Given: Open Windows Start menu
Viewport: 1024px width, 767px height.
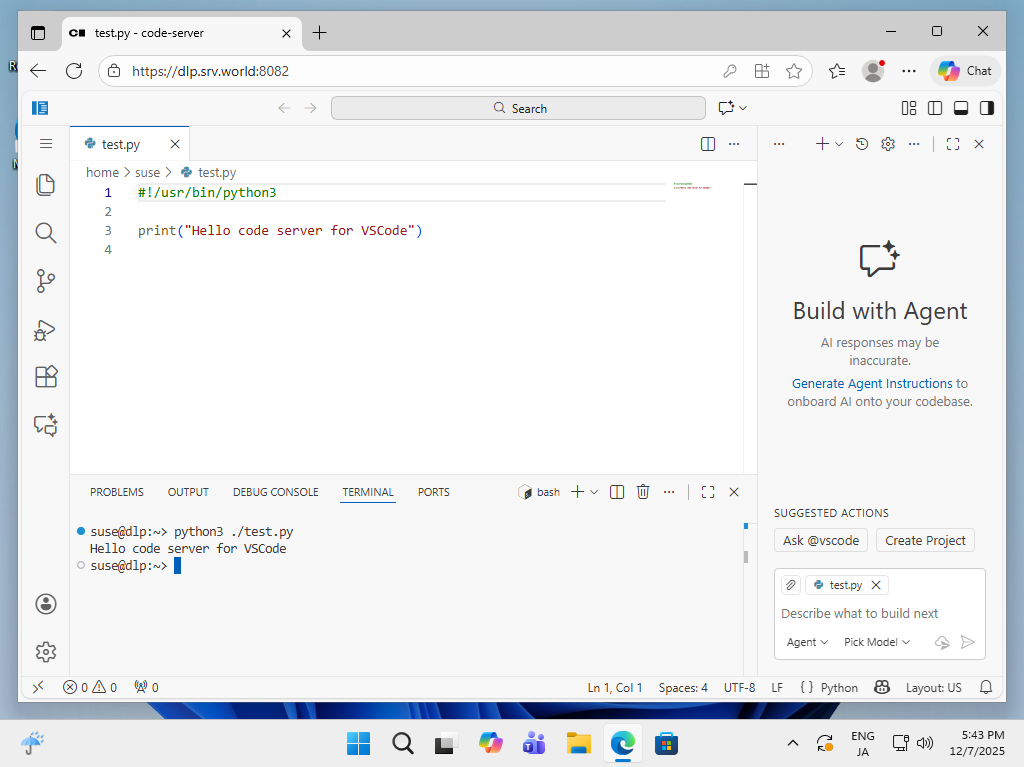Looking at the screenshot, I should (359, 743).
